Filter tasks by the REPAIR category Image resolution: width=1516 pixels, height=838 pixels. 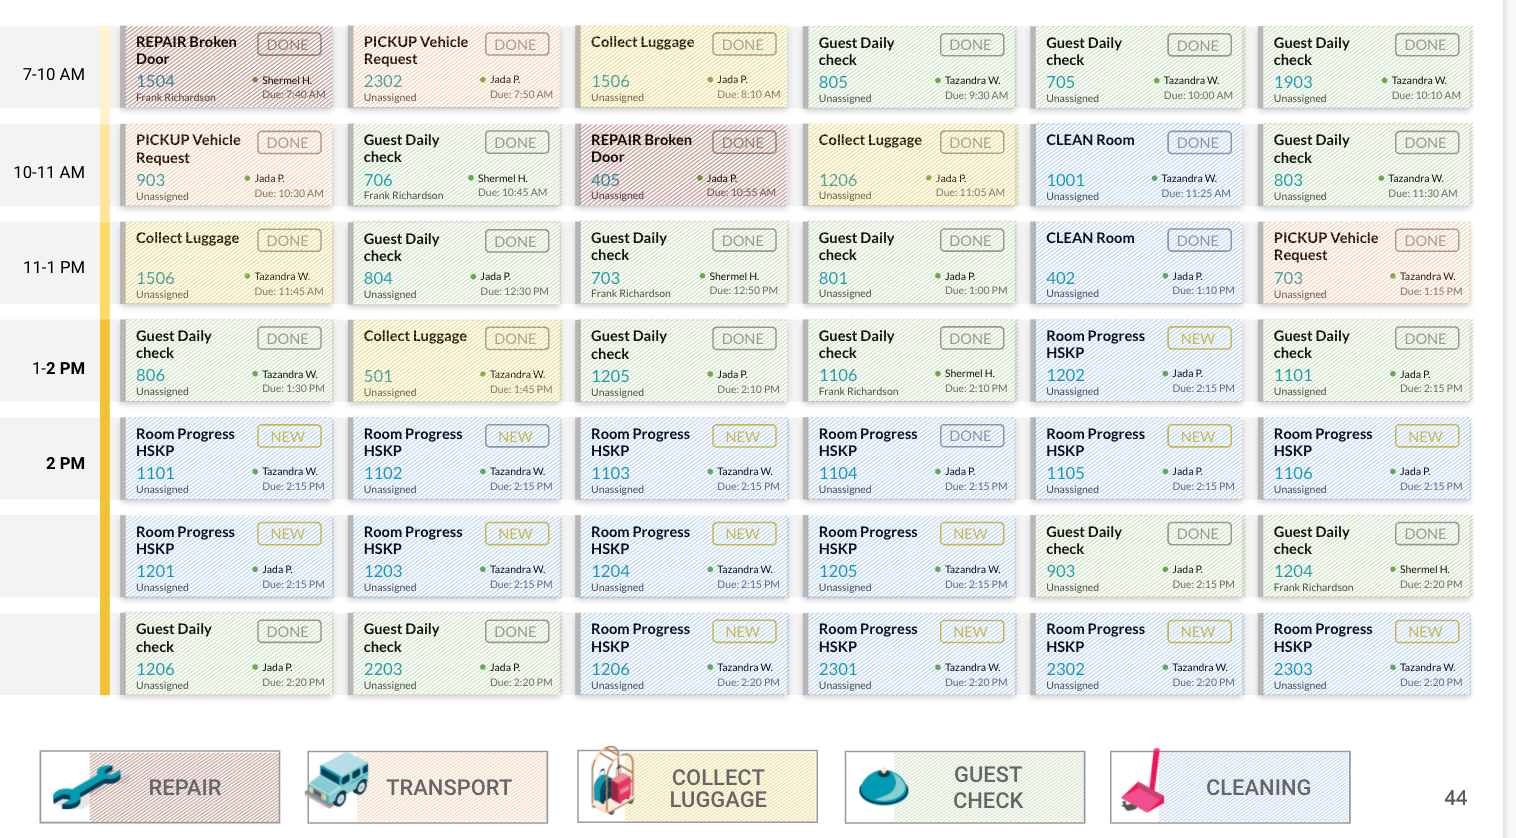click(x=185, y=788)
